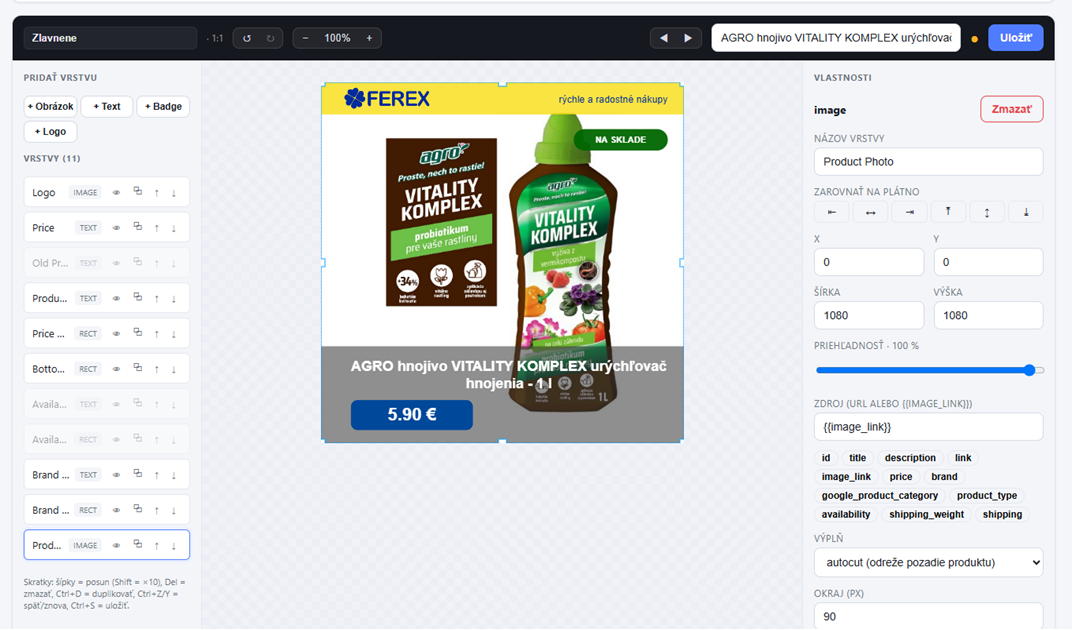Center layer horizontally on canvas
Viewport: 1072px width, 630px height.
870,212
